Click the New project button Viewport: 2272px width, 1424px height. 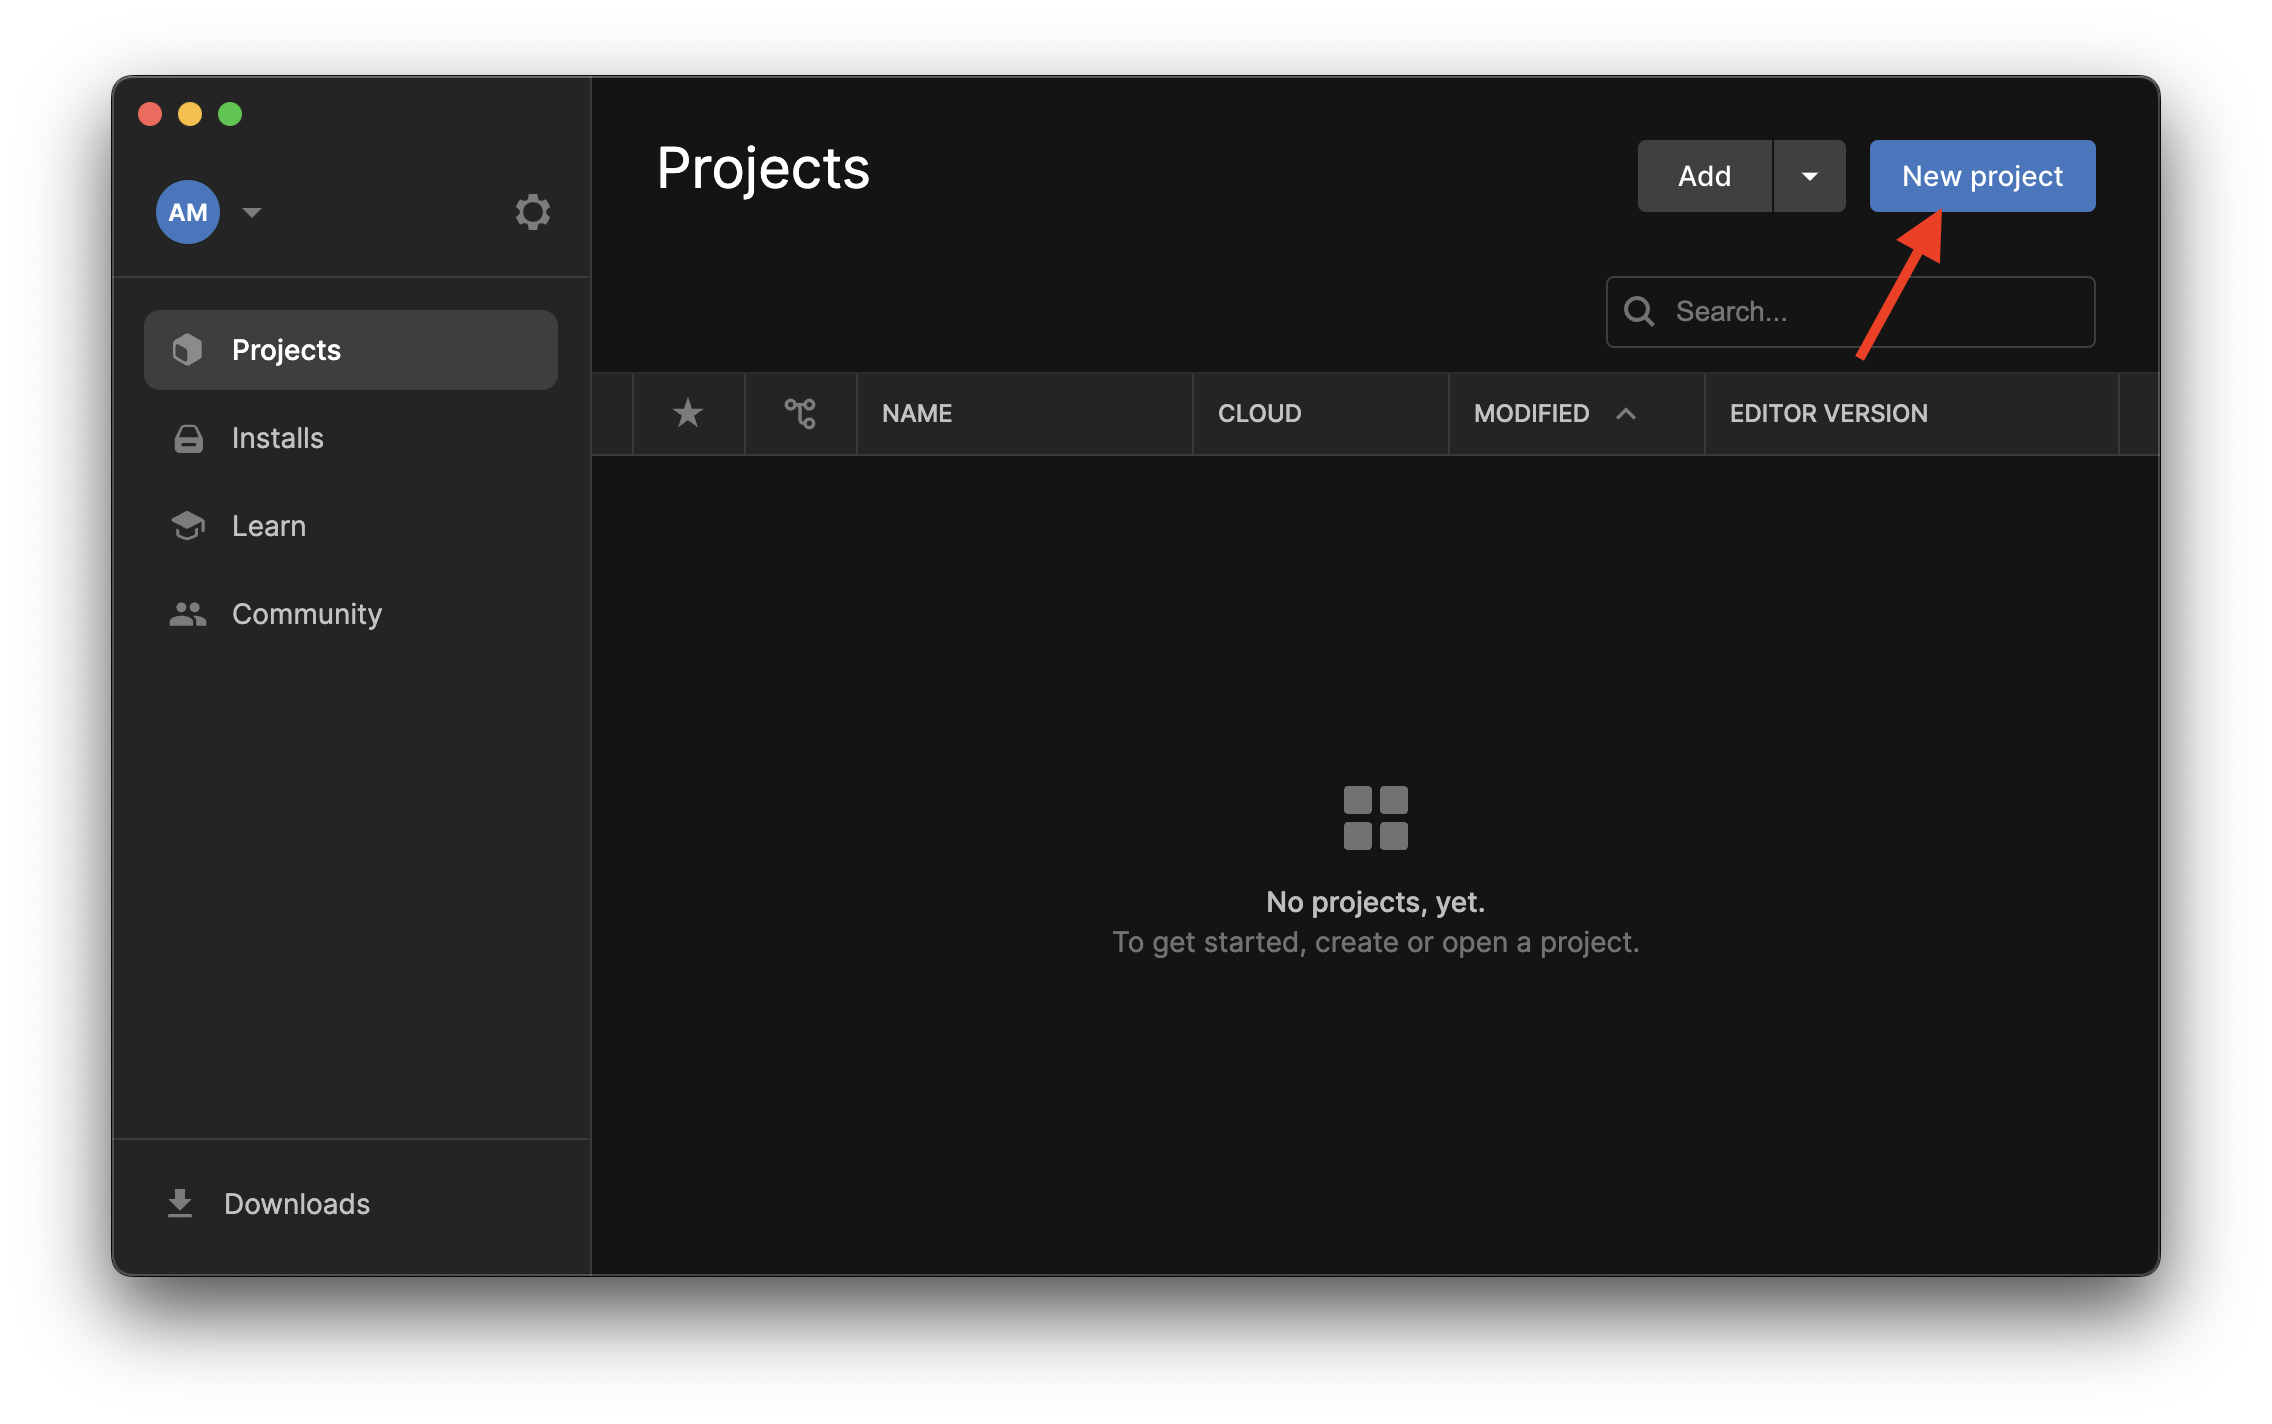[x=1981, y=175]
